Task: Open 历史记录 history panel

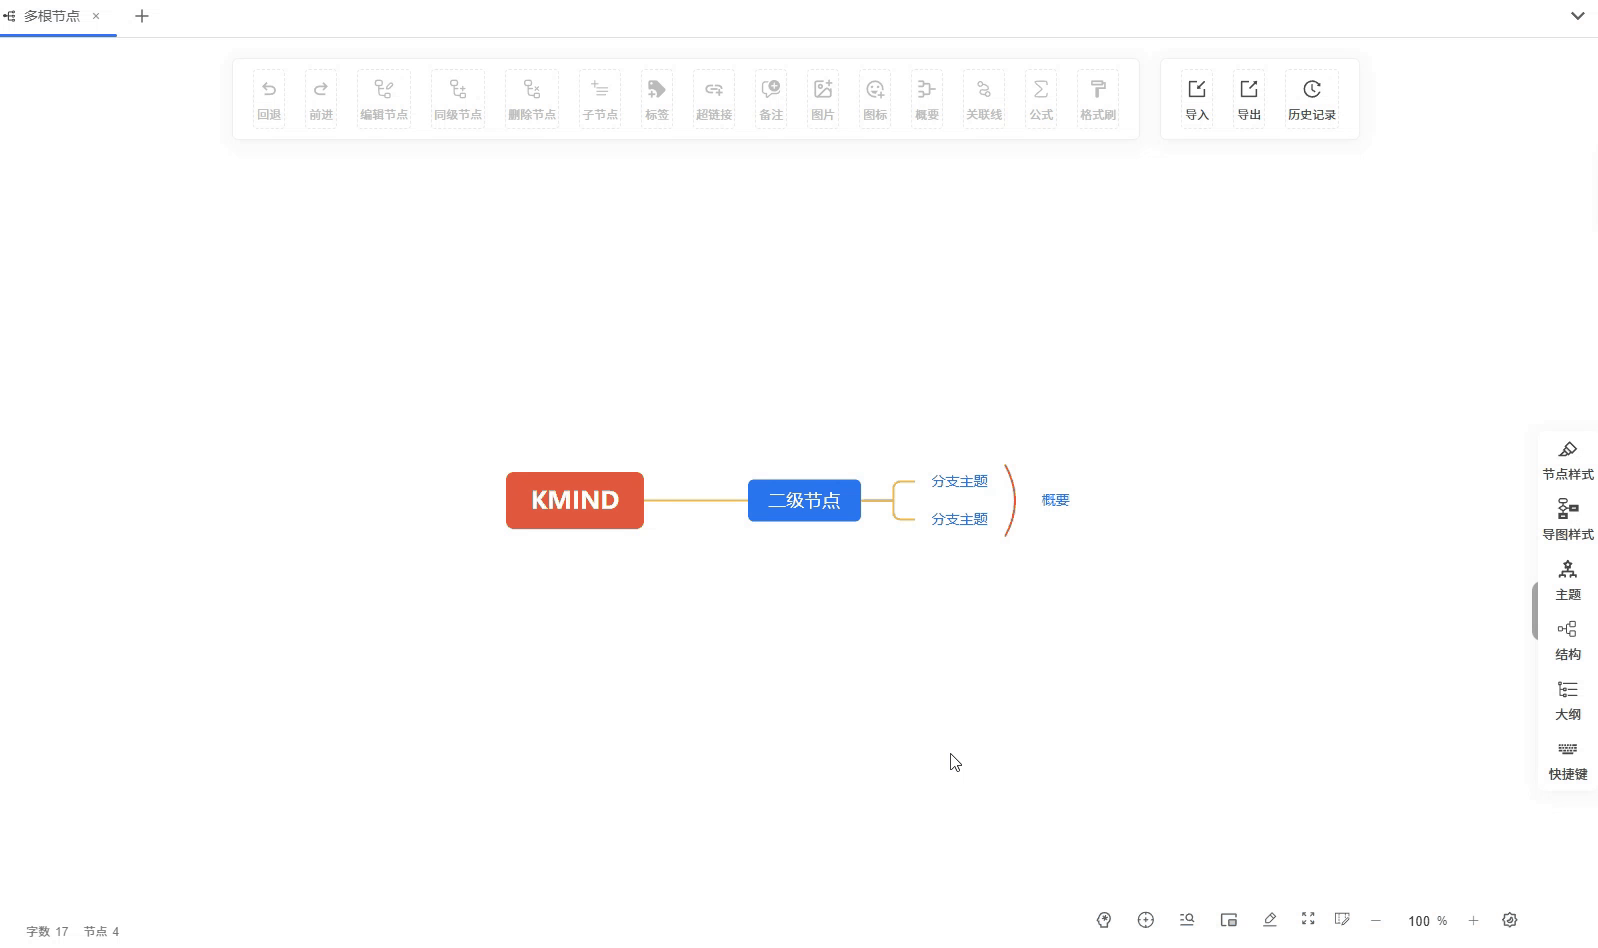Action: pos(1312,98)
